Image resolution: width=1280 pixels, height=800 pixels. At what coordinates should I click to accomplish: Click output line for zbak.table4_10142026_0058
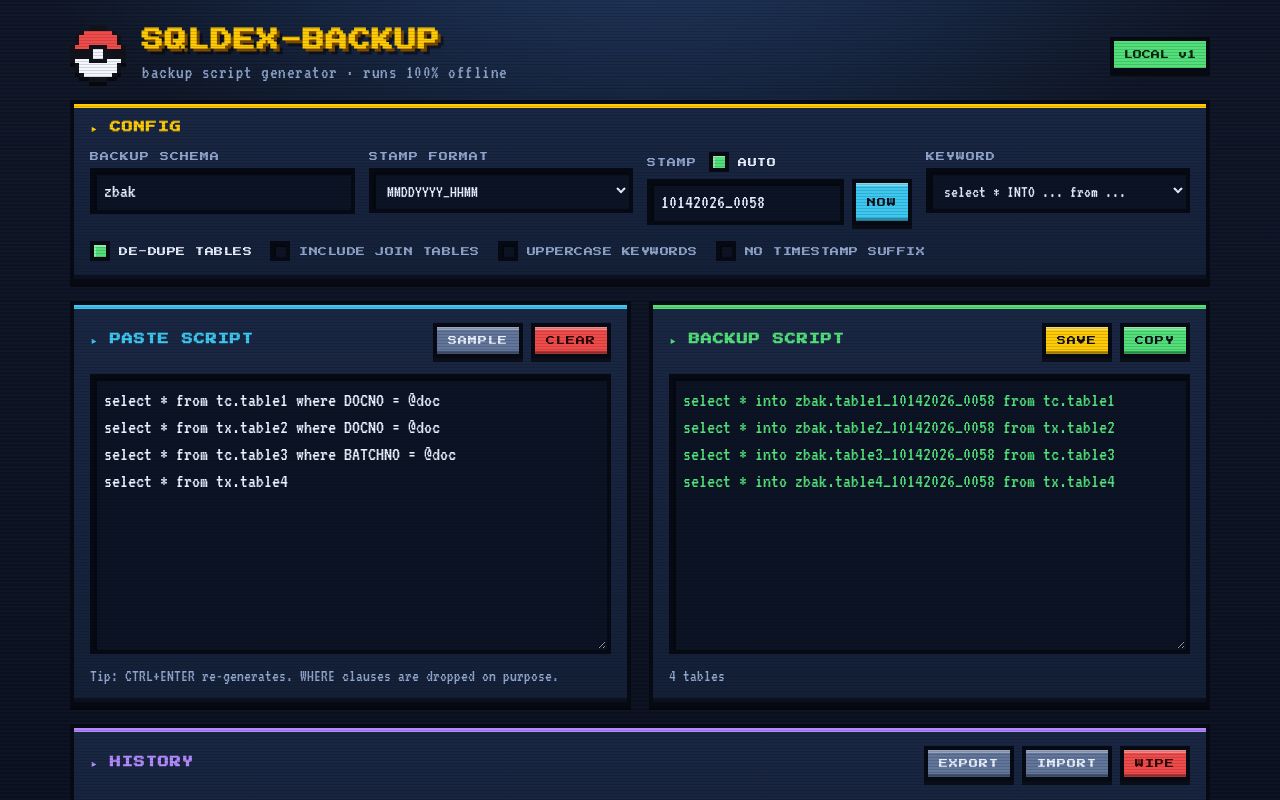pos(899,482)
